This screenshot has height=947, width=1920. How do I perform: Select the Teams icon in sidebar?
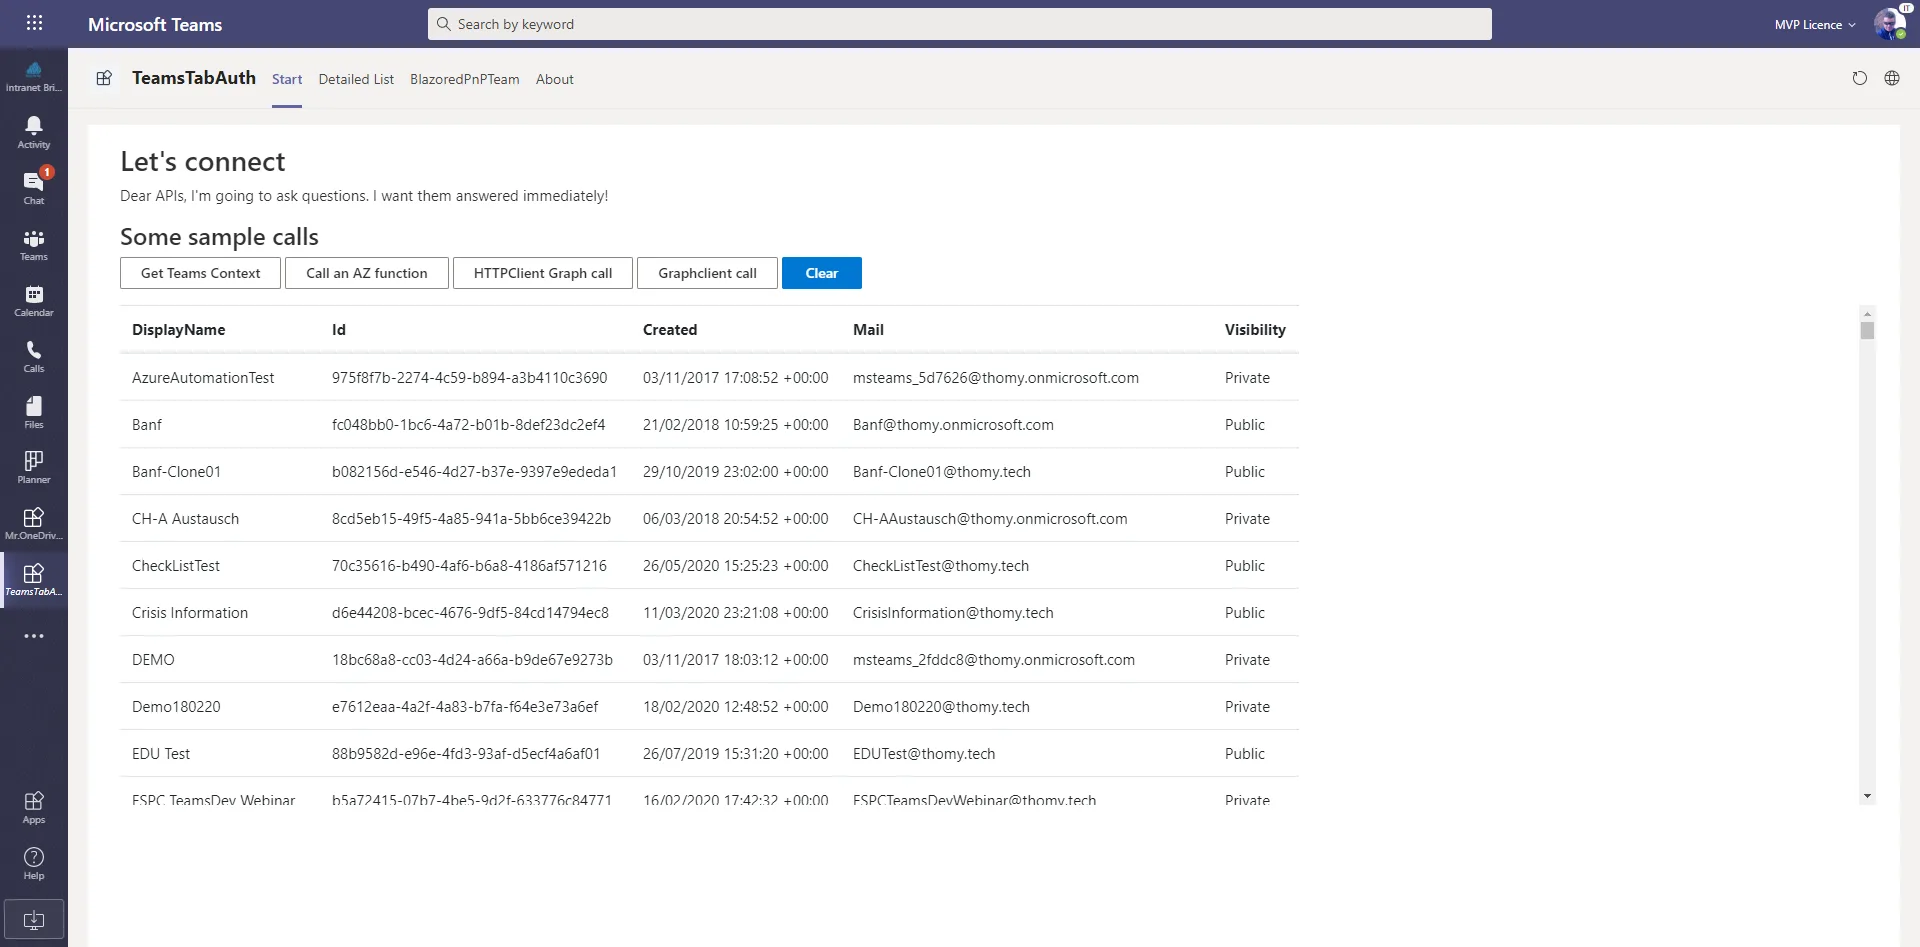pos(33,242)
